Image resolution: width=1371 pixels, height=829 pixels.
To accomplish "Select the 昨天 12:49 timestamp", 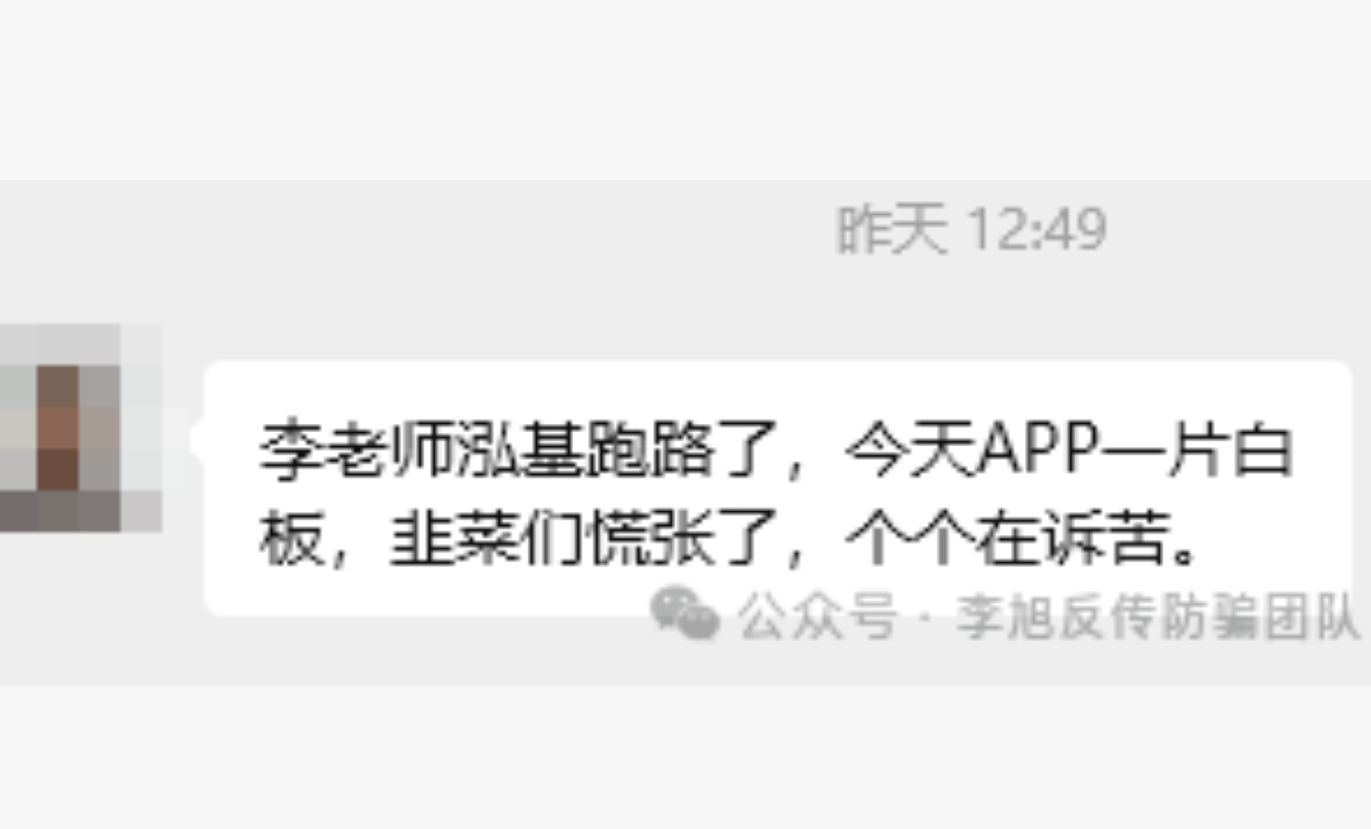I will pyautogui.click(x=971, y=231).
